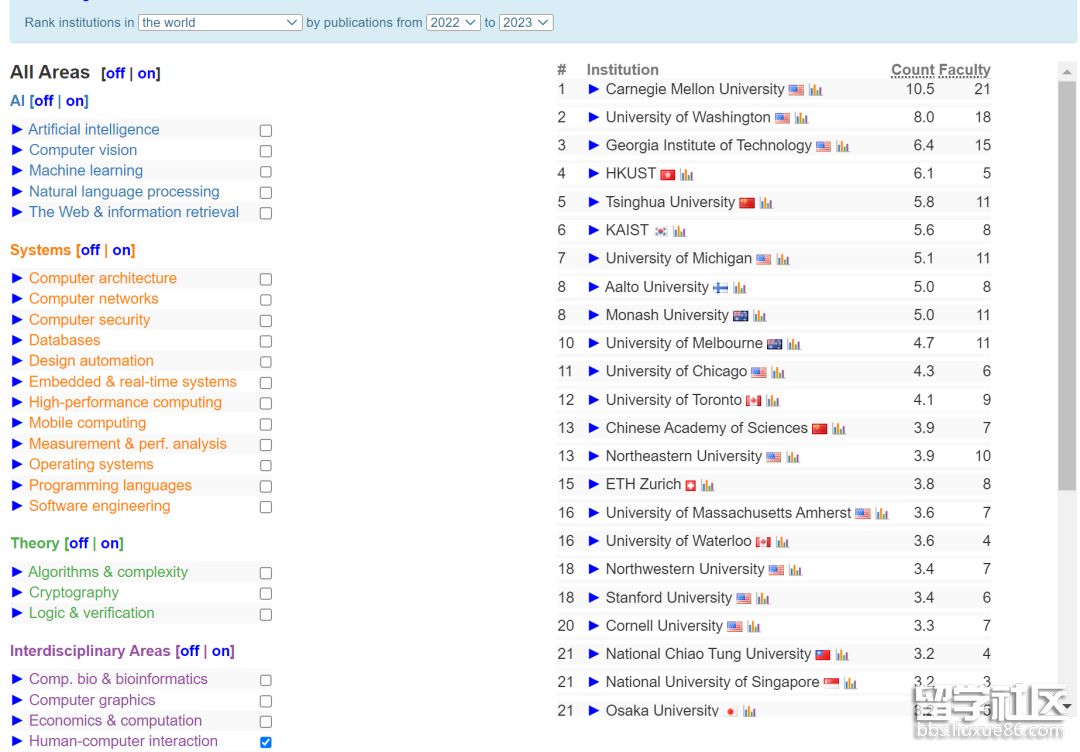1080x752 pixels.
Task: Open chart icon for Northwestern University
Action: 795,570
